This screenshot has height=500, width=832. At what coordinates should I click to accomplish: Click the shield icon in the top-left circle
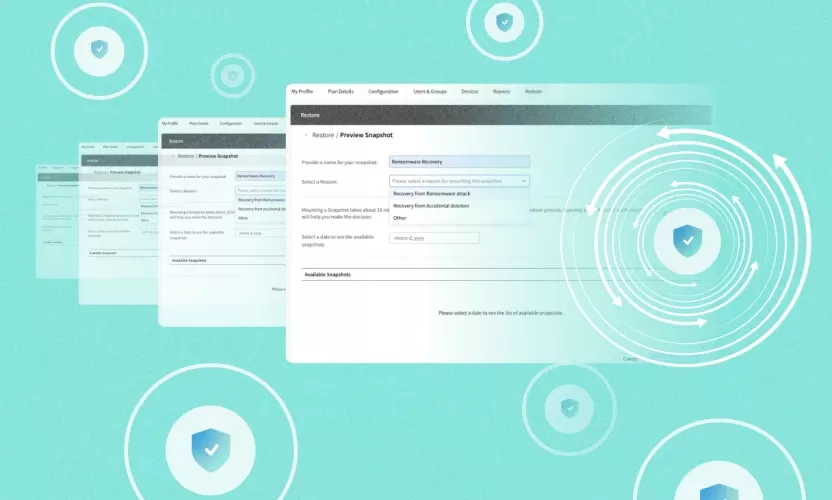point(98,48)
